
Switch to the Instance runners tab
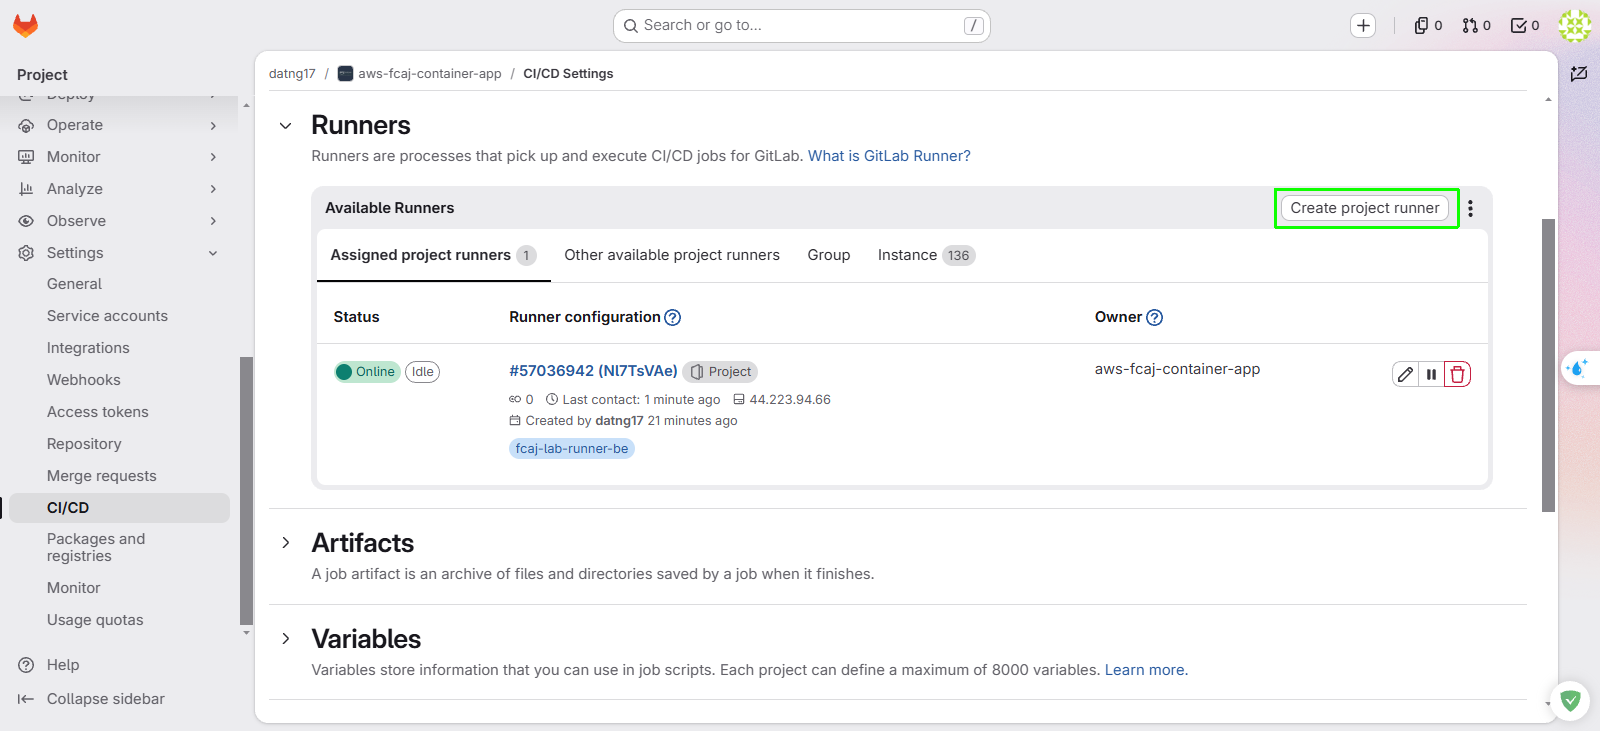[926, 255]
